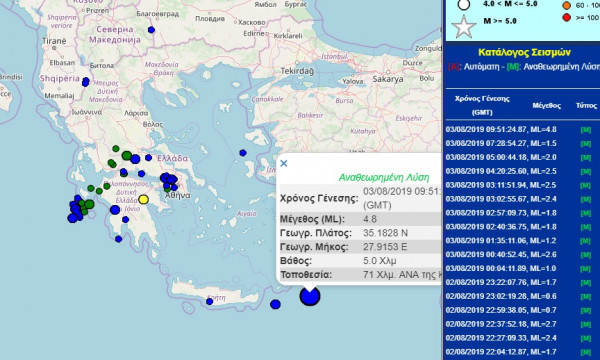Screen dimensions: 600x360
Task: Click the blue marker south of Crete
Action: pos(275,305)
